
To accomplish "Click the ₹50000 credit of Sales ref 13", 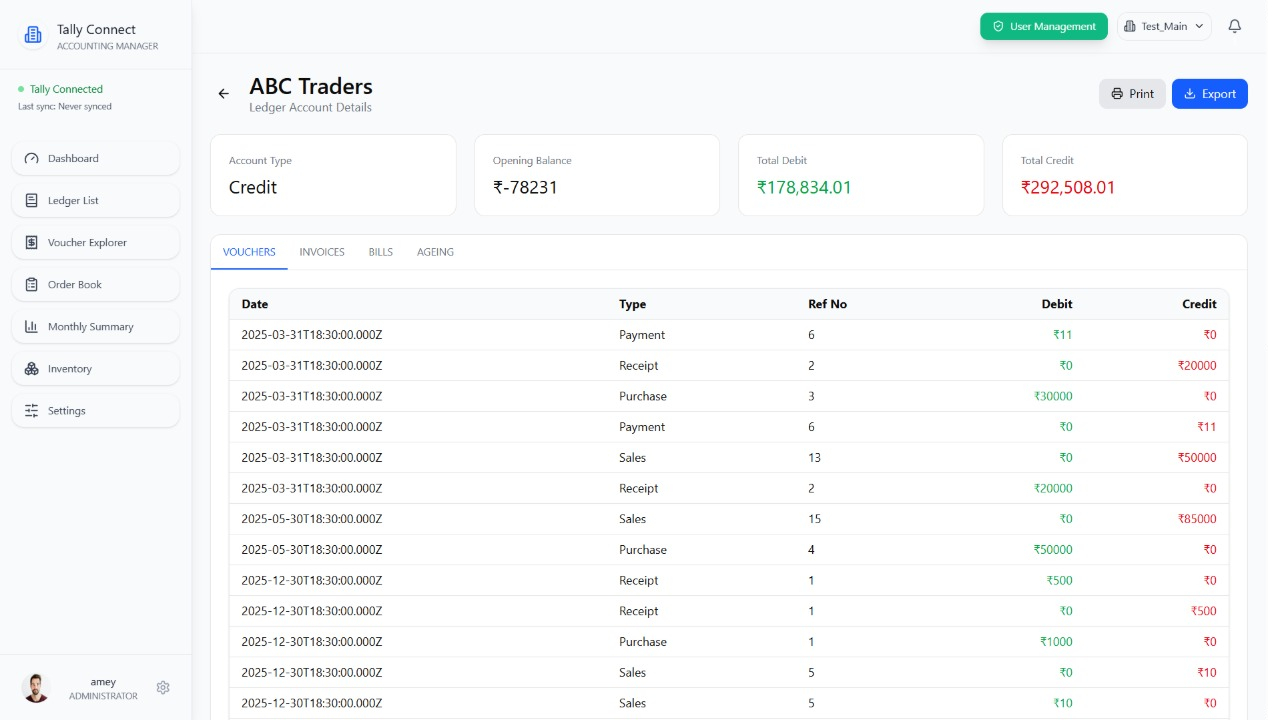I will pyautogui.click(x=1197, y=458).
